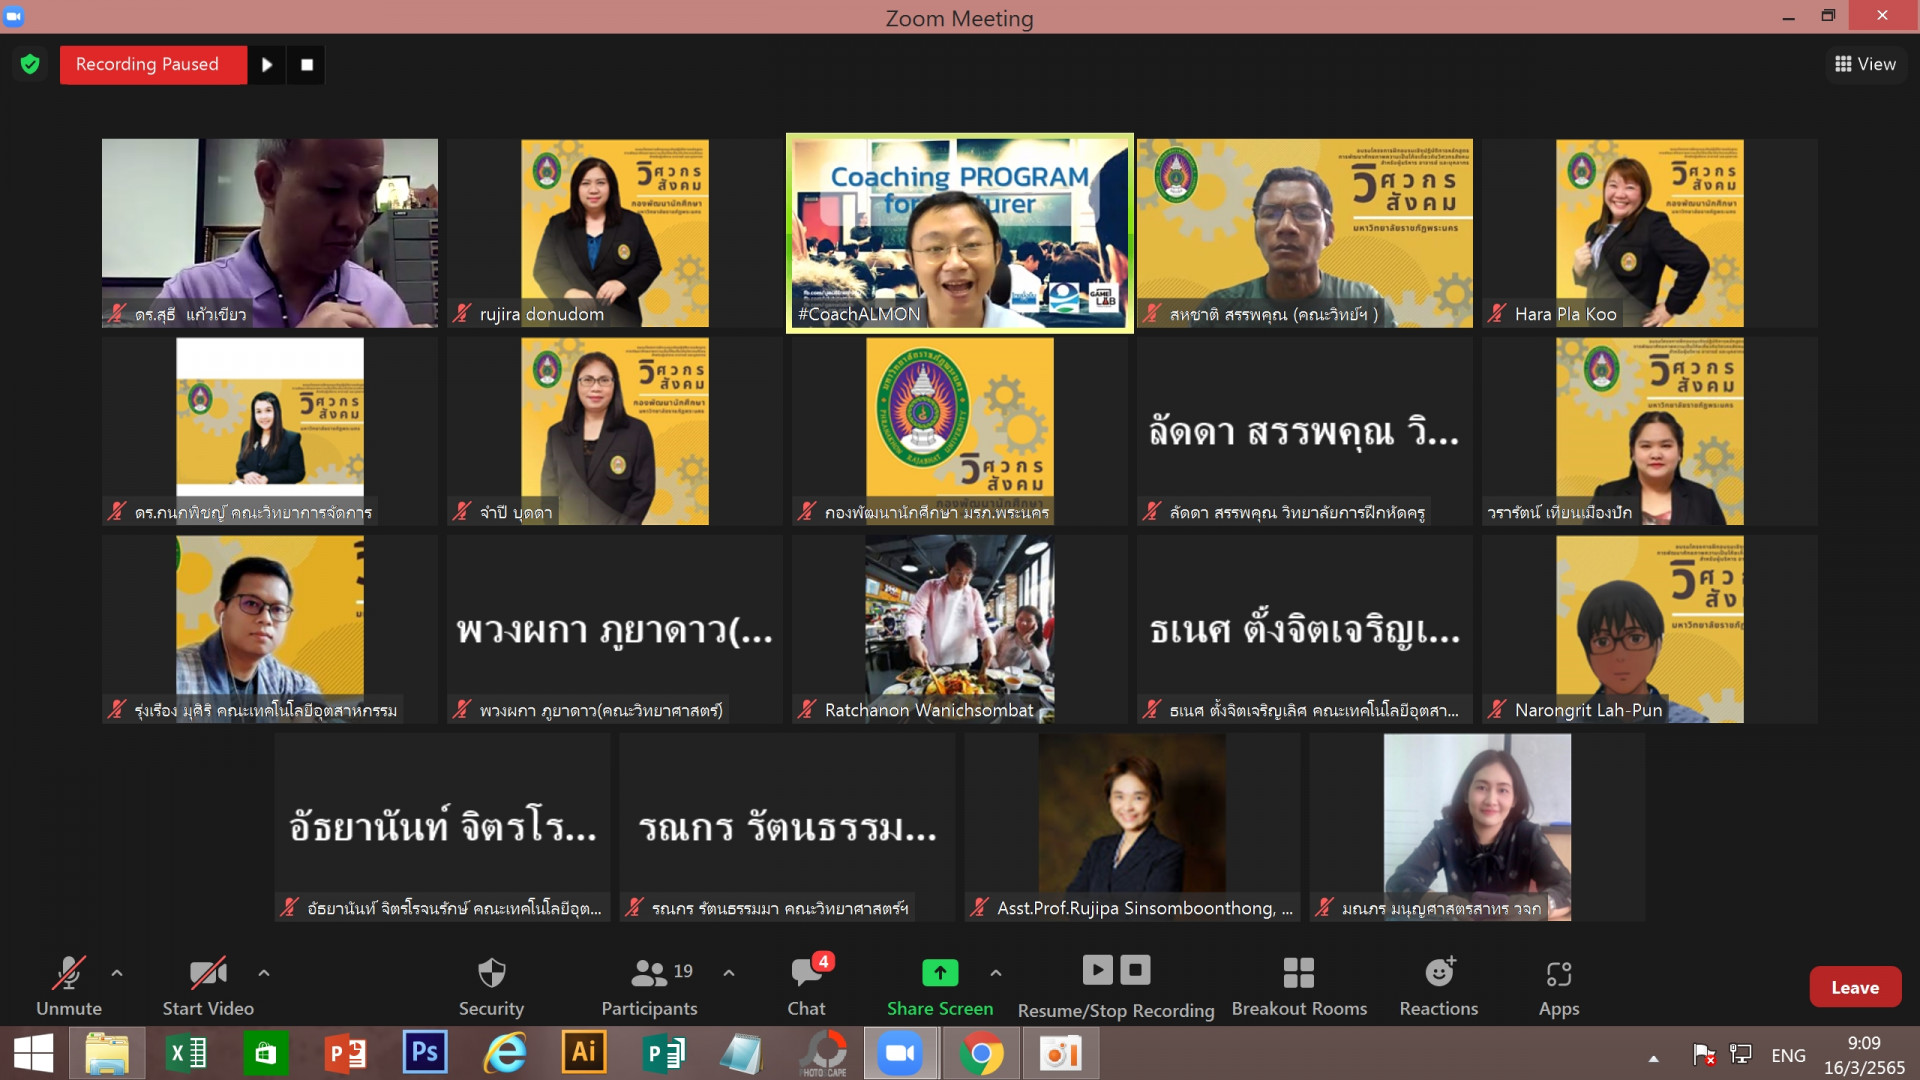Screen dimensions: 1920x1080
Task: Open share options arrow beside Share Screen
Action: tap(996, 972)
